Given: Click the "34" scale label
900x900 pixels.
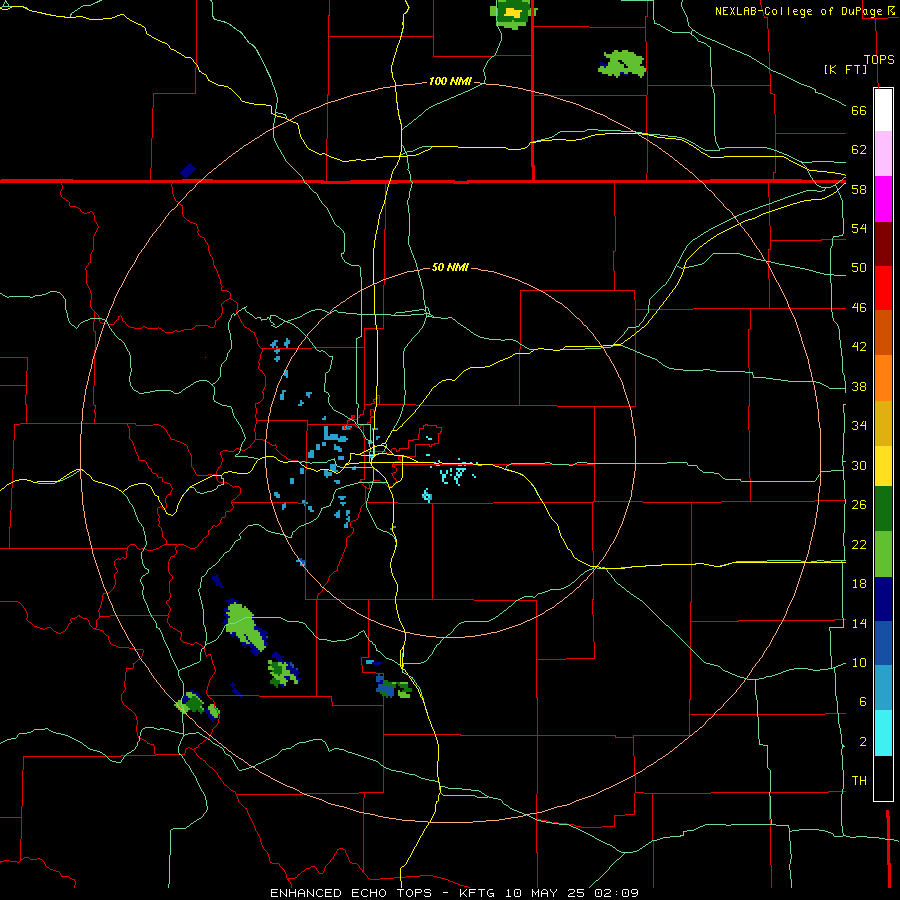Looking at the screenshot, I should point(859,425).
